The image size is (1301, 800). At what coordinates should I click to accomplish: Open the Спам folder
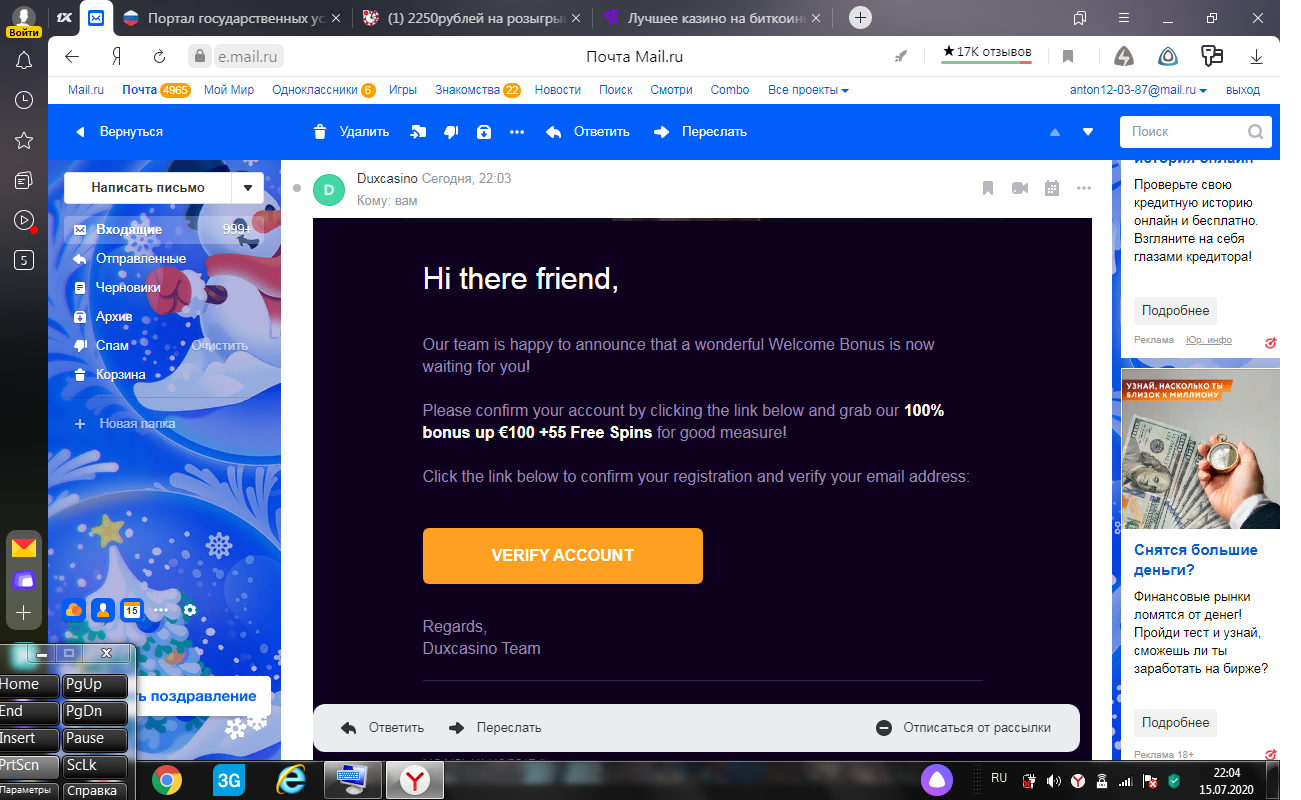coord(112,346)
